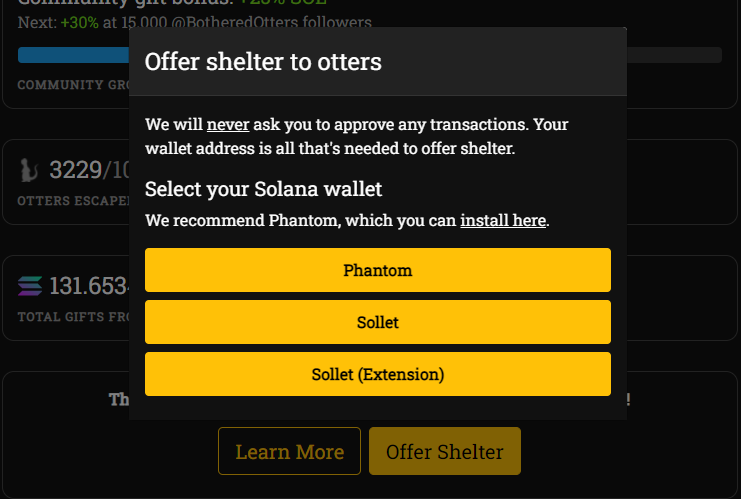Click the "Offer shelter to otters" dialog title
The image size is (741, 499).
(263, 62)
